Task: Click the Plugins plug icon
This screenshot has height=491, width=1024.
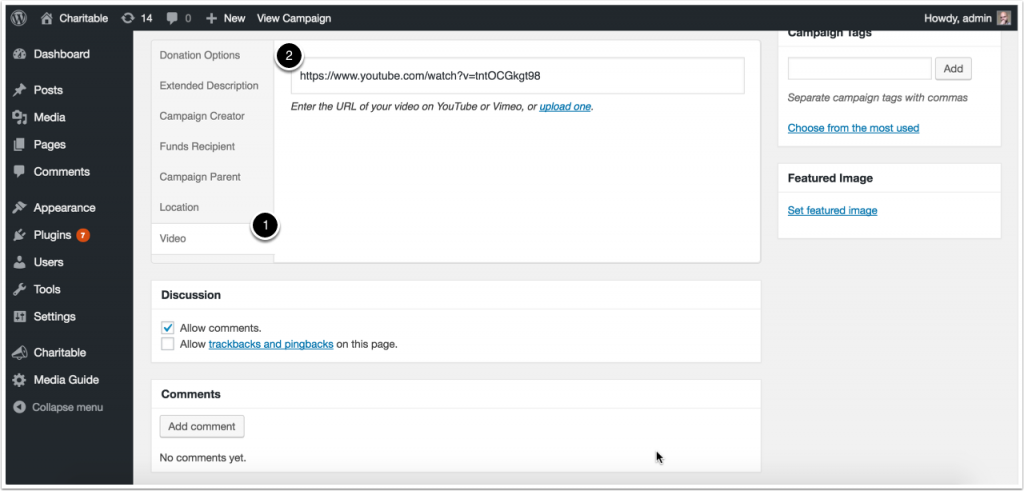Action: tap(20, 235)
